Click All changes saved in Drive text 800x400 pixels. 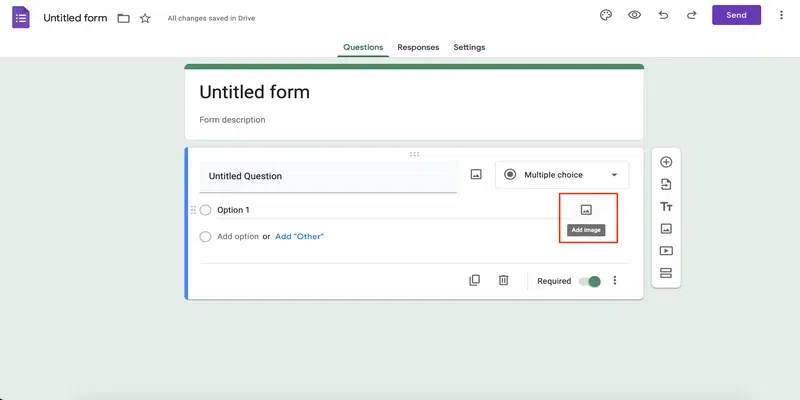211,18
